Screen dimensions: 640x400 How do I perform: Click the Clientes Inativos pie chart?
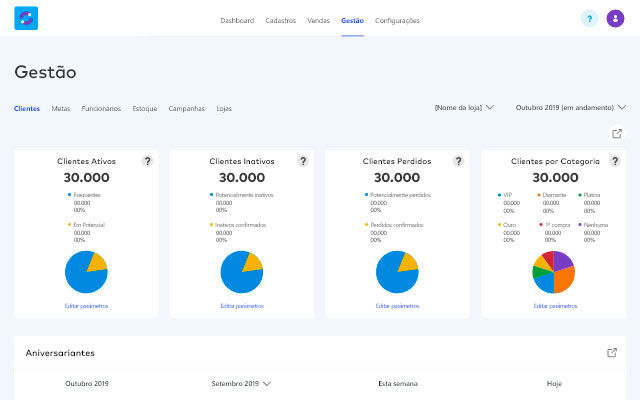(241, 272)
